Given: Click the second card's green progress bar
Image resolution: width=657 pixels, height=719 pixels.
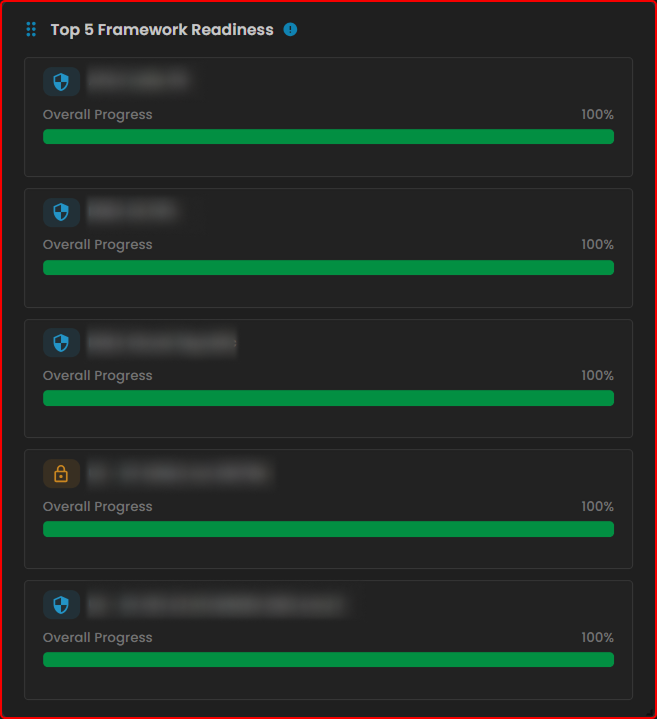Looking at the screenshot, I should [328, 268].
